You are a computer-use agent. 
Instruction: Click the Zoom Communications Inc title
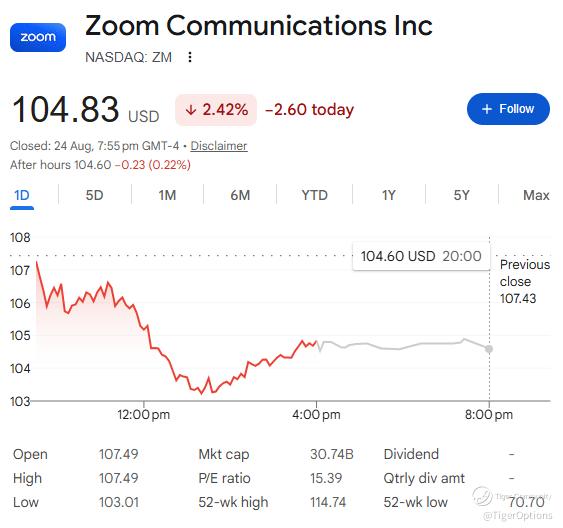tap(259, 25)
